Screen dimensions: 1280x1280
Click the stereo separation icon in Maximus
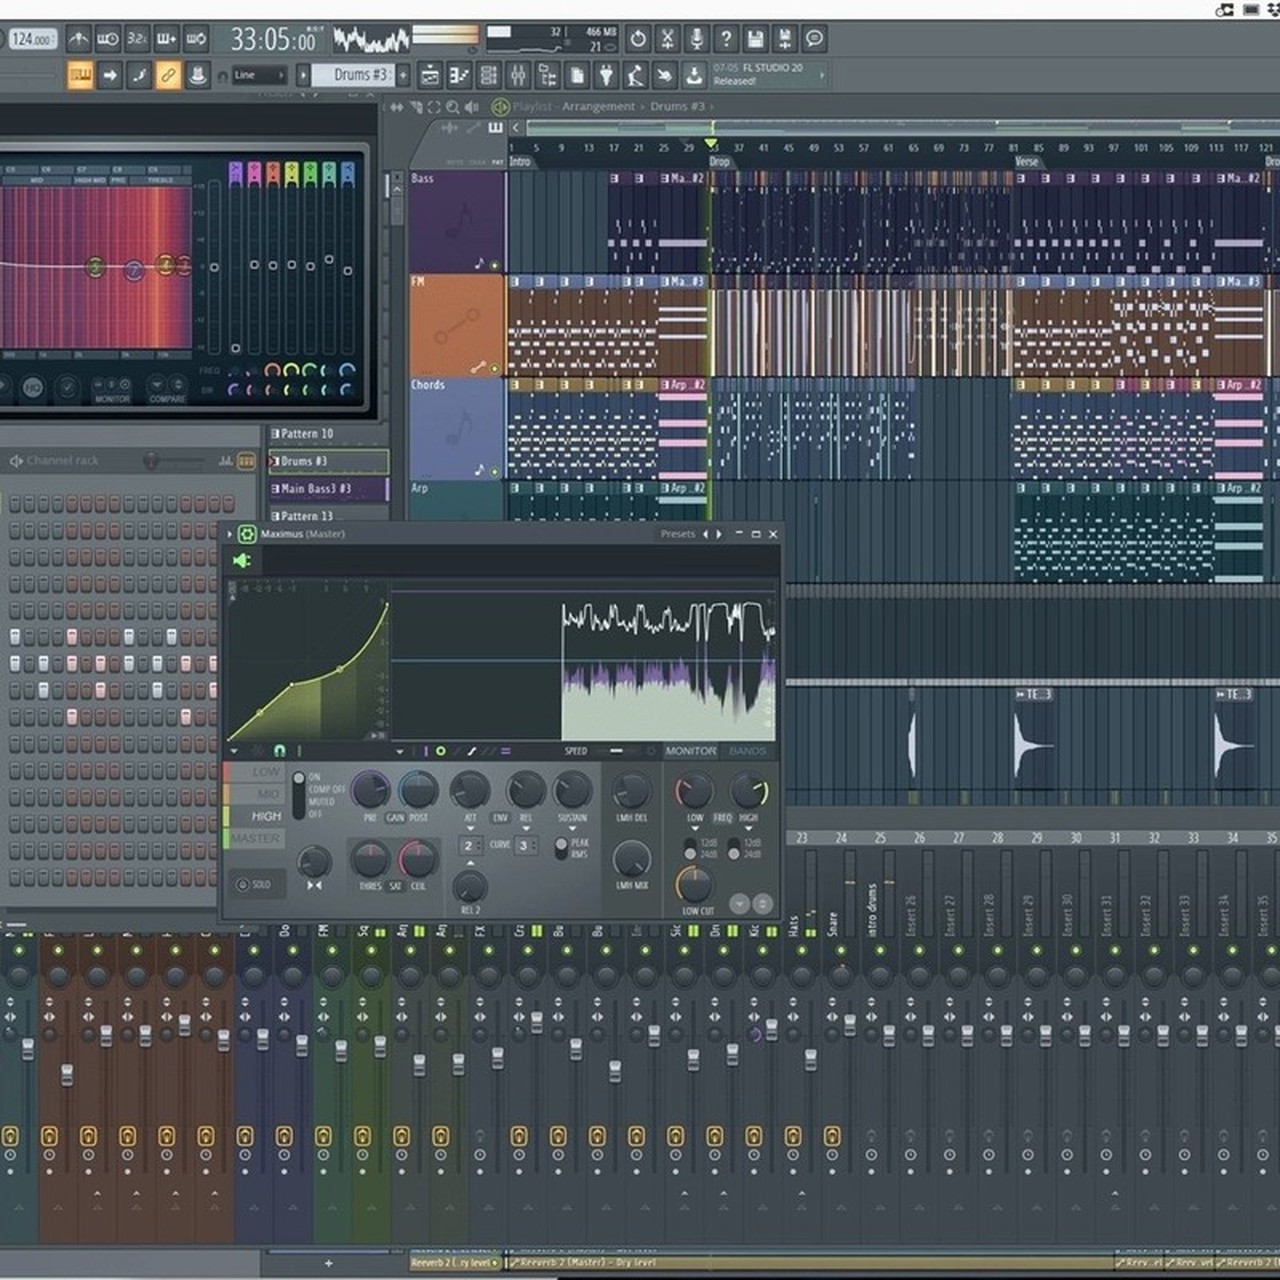(x=314, y=886)
